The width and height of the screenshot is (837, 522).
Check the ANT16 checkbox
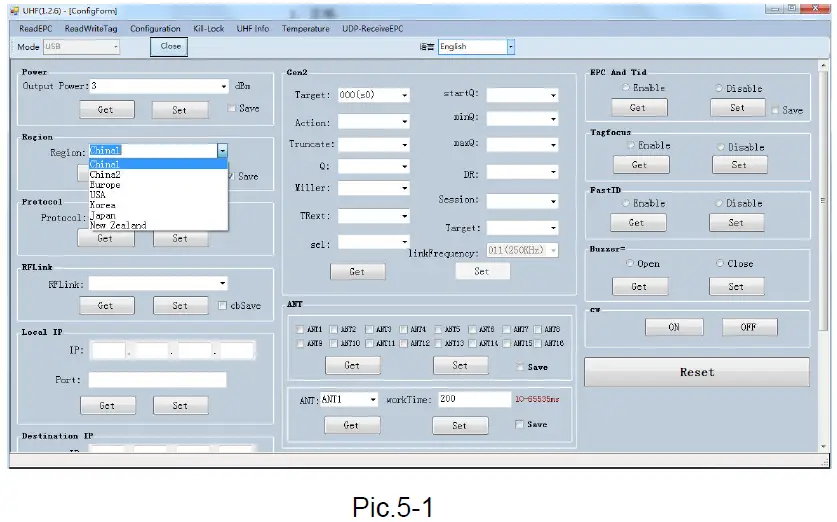click(538, 343)
